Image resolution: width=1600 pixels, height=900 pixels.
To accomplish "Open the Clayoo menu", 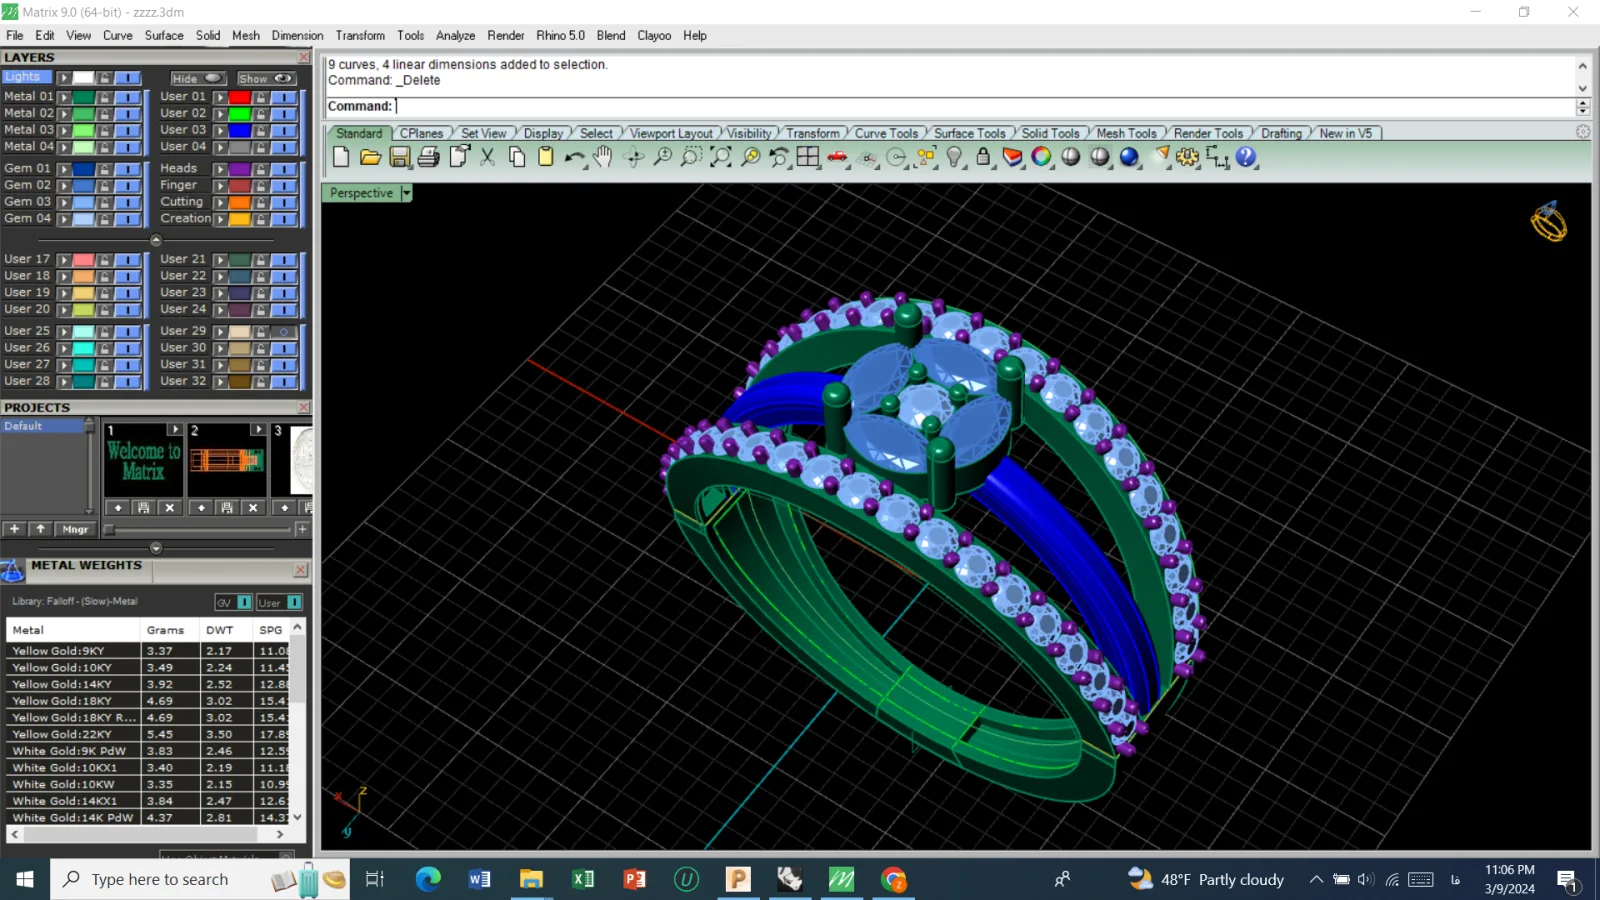I will (654, 35).
